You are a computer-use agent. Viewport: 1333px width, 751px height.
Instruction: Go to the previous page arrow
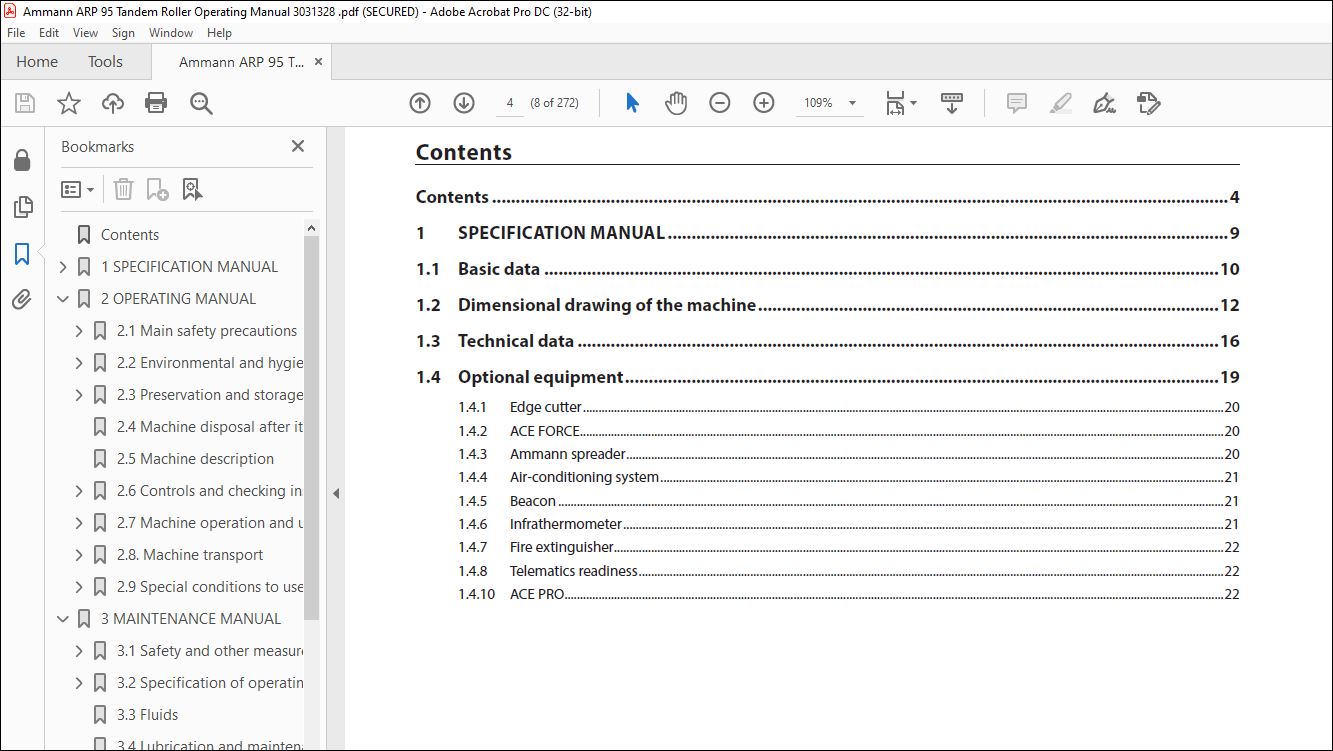pyautogui.click(x=420, y=103)
